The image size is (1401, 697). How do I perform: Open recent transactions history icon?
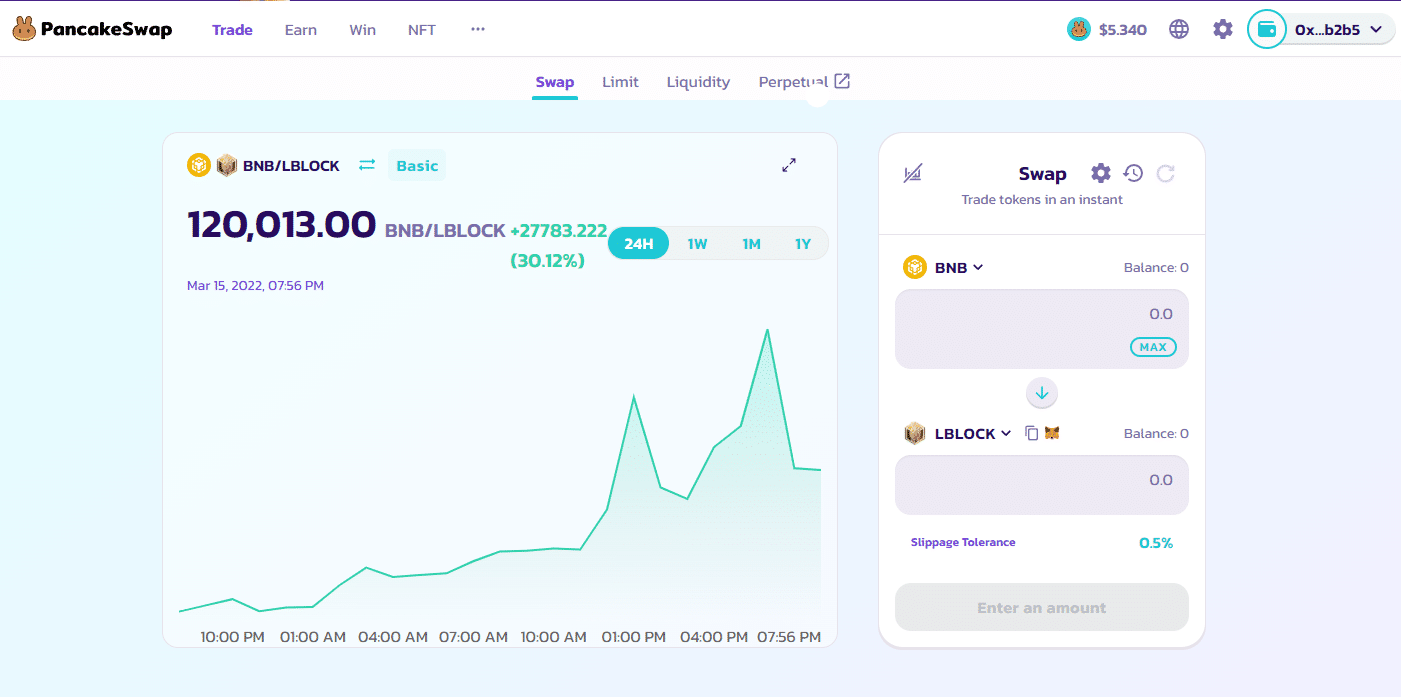[x=1133, y=173]
